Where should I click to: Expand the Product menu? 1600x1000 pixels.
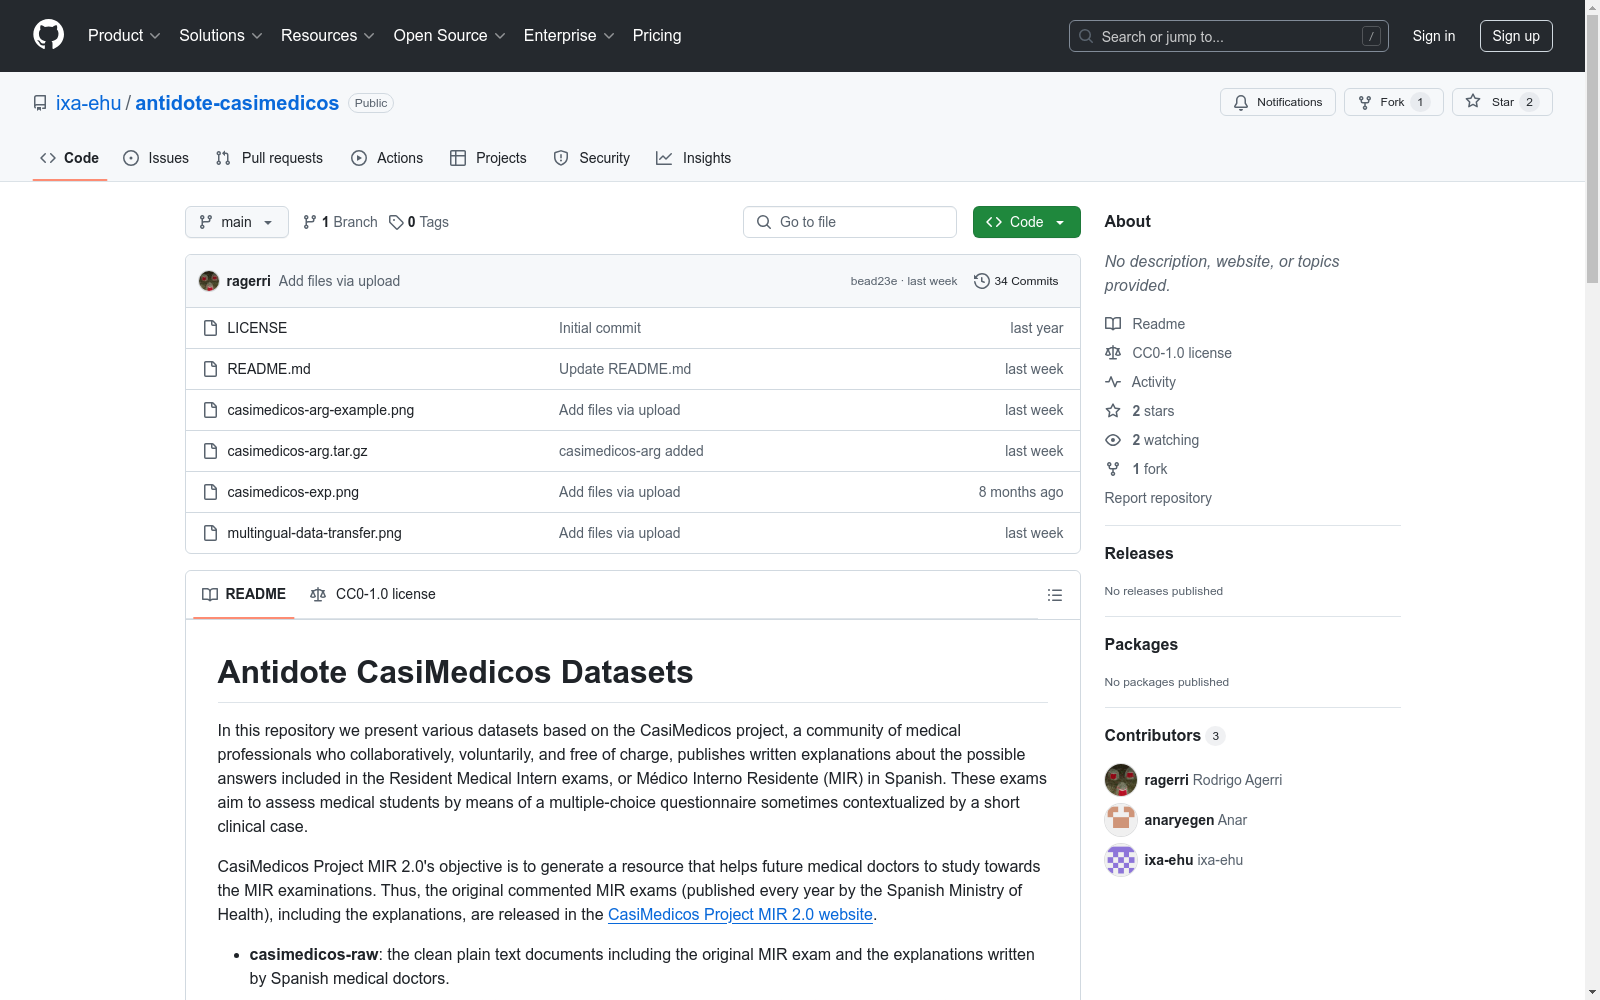[x=124, y=35]
